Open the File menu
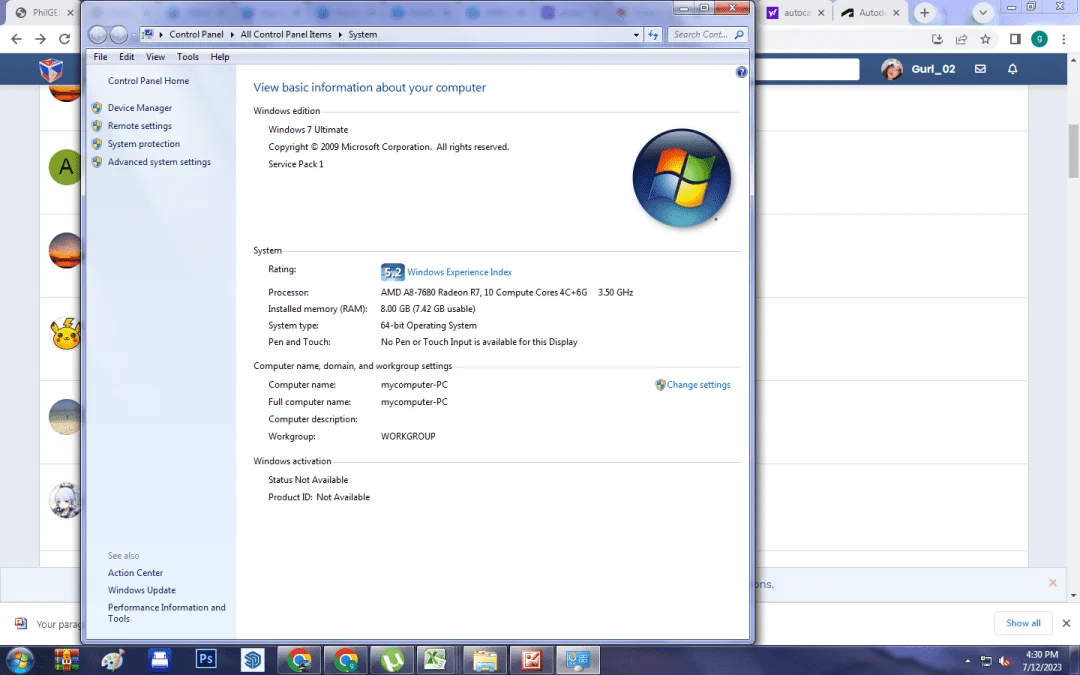1080x675 pixels. [101, 57]
